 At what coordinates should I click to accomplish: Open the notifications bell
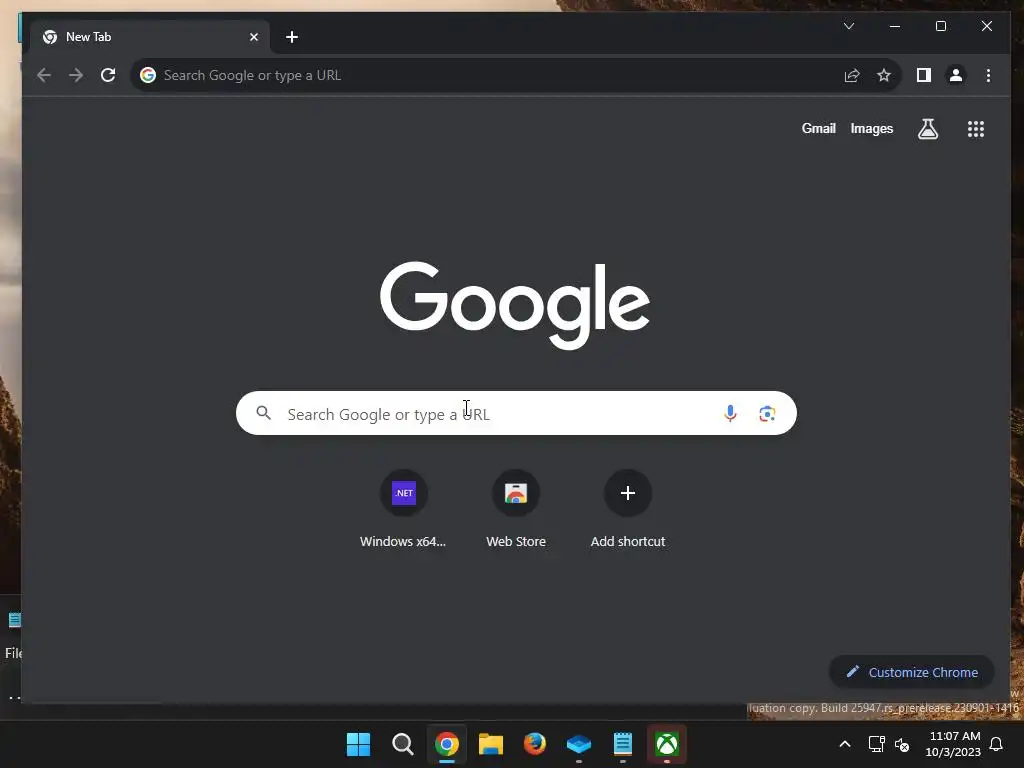(997, 744)
